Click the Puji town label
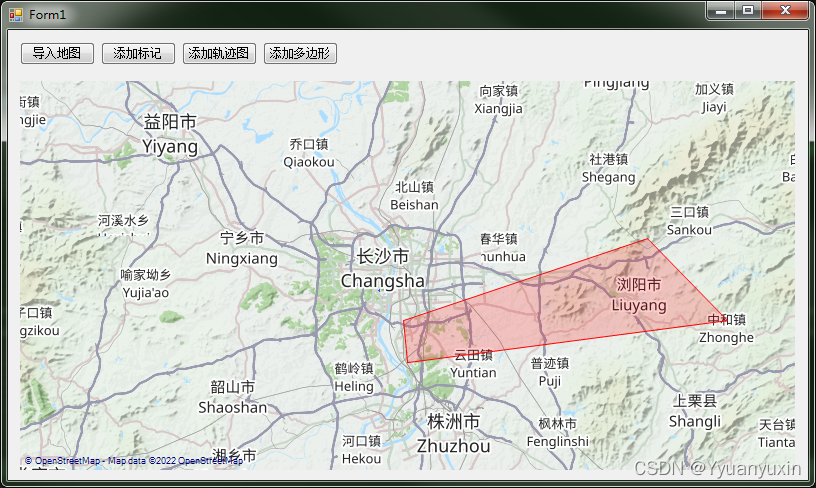Image resolution: width=816 pixels, height=488 pixels. pyautogui.click(x=550, y=372)
